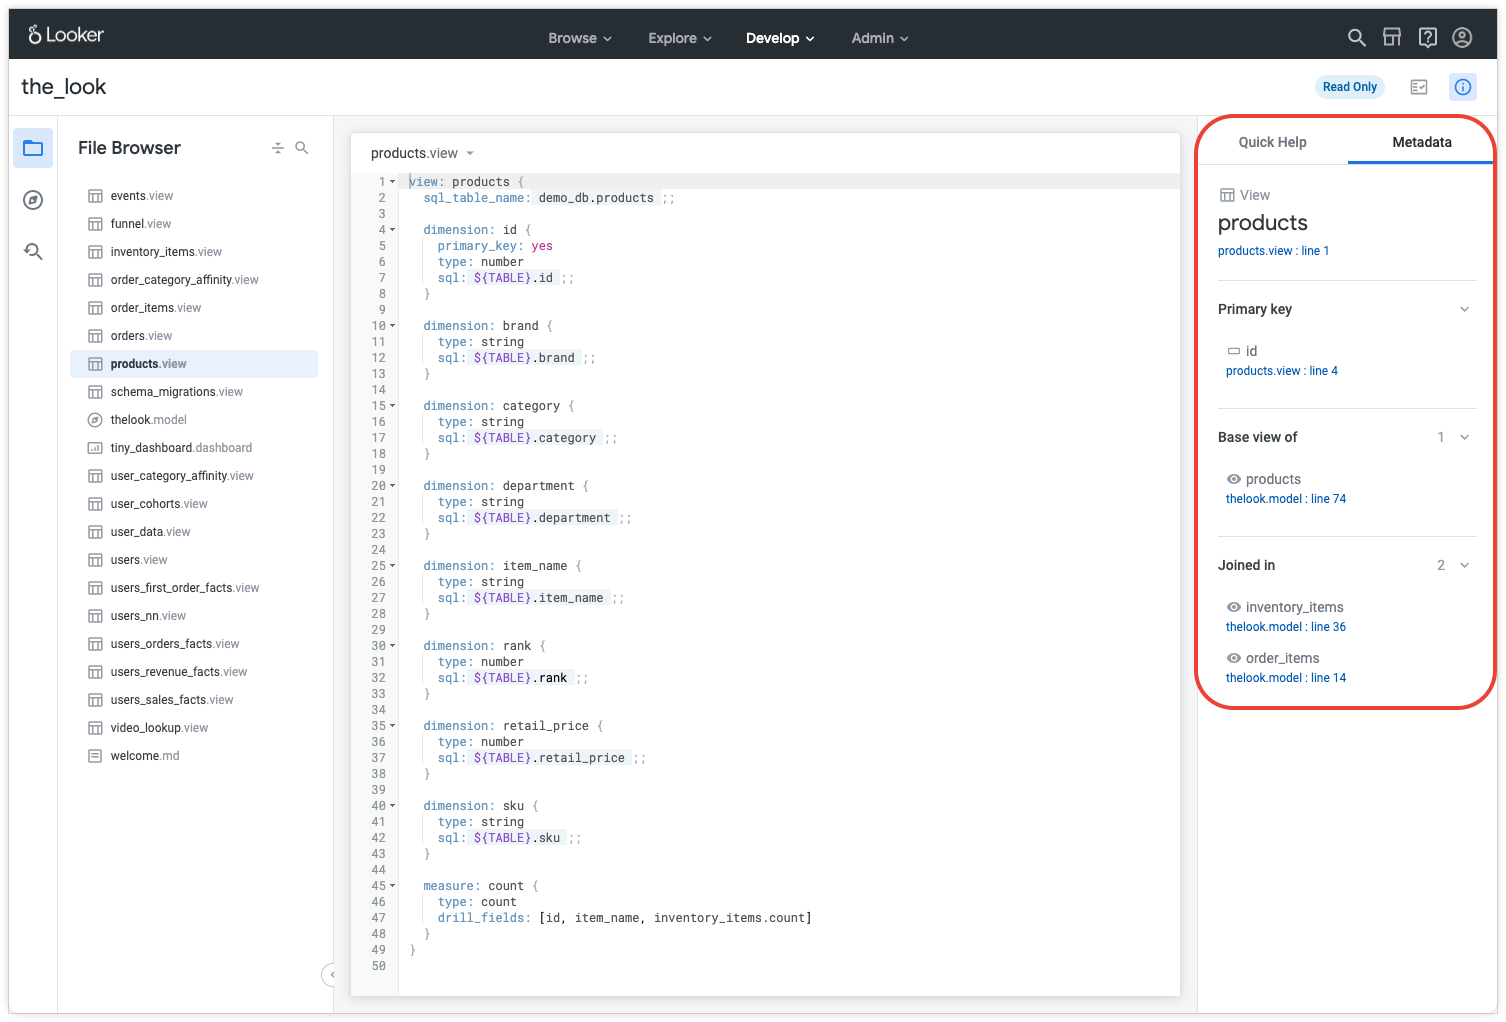Open the Marketplace store icon
The width and height of the screenshot is (1506, 1022).
[x=1392, y=38]
